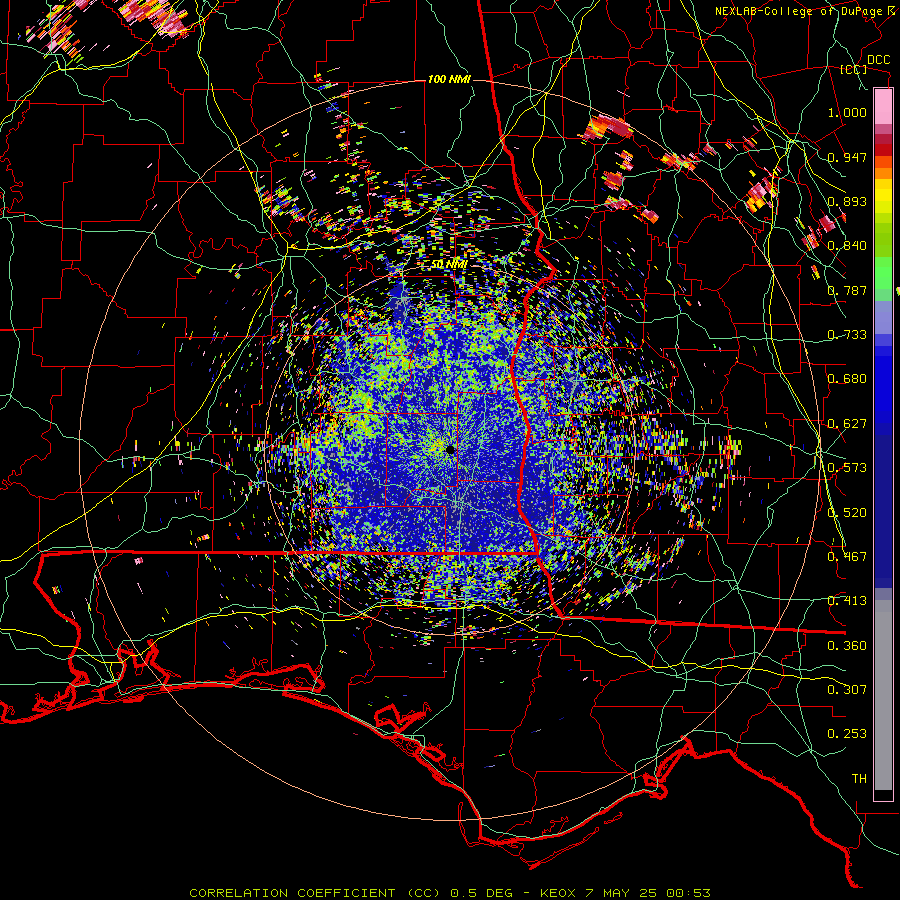Image resolution: width=900 pixels, height=900 pixels.
Task: Click the 100 NMI range ring label
Action: click(x=449, y=79)
